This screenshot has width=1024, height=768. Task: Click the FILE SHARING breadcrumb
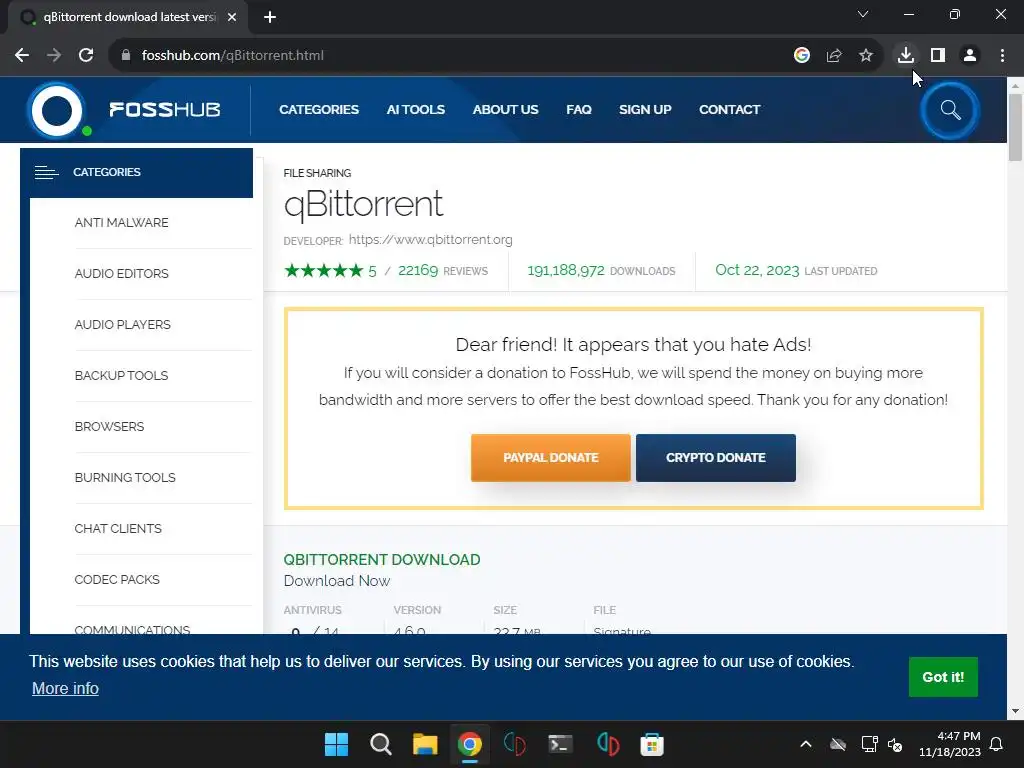(317, 173)
